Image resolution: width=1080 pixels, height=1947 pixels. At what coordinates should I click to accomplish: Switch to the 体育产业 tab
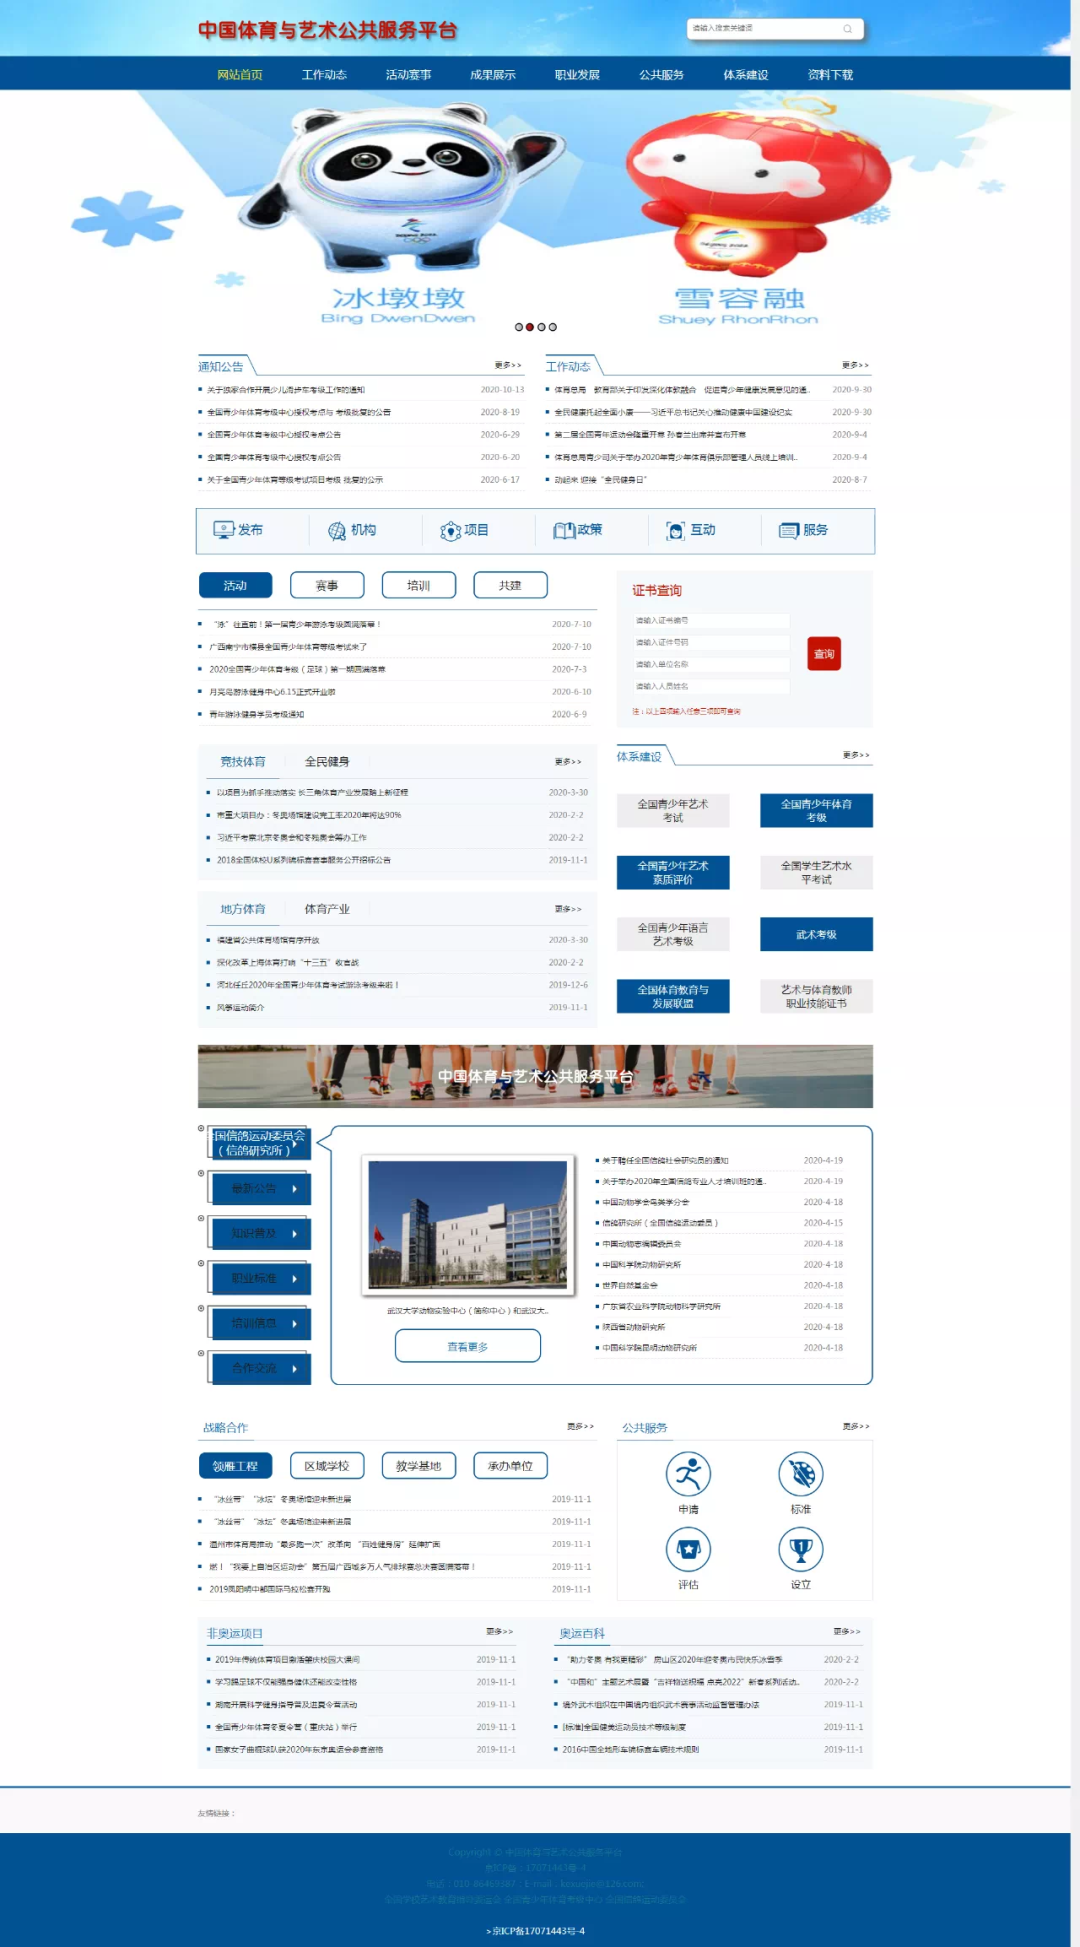[327, 909]
